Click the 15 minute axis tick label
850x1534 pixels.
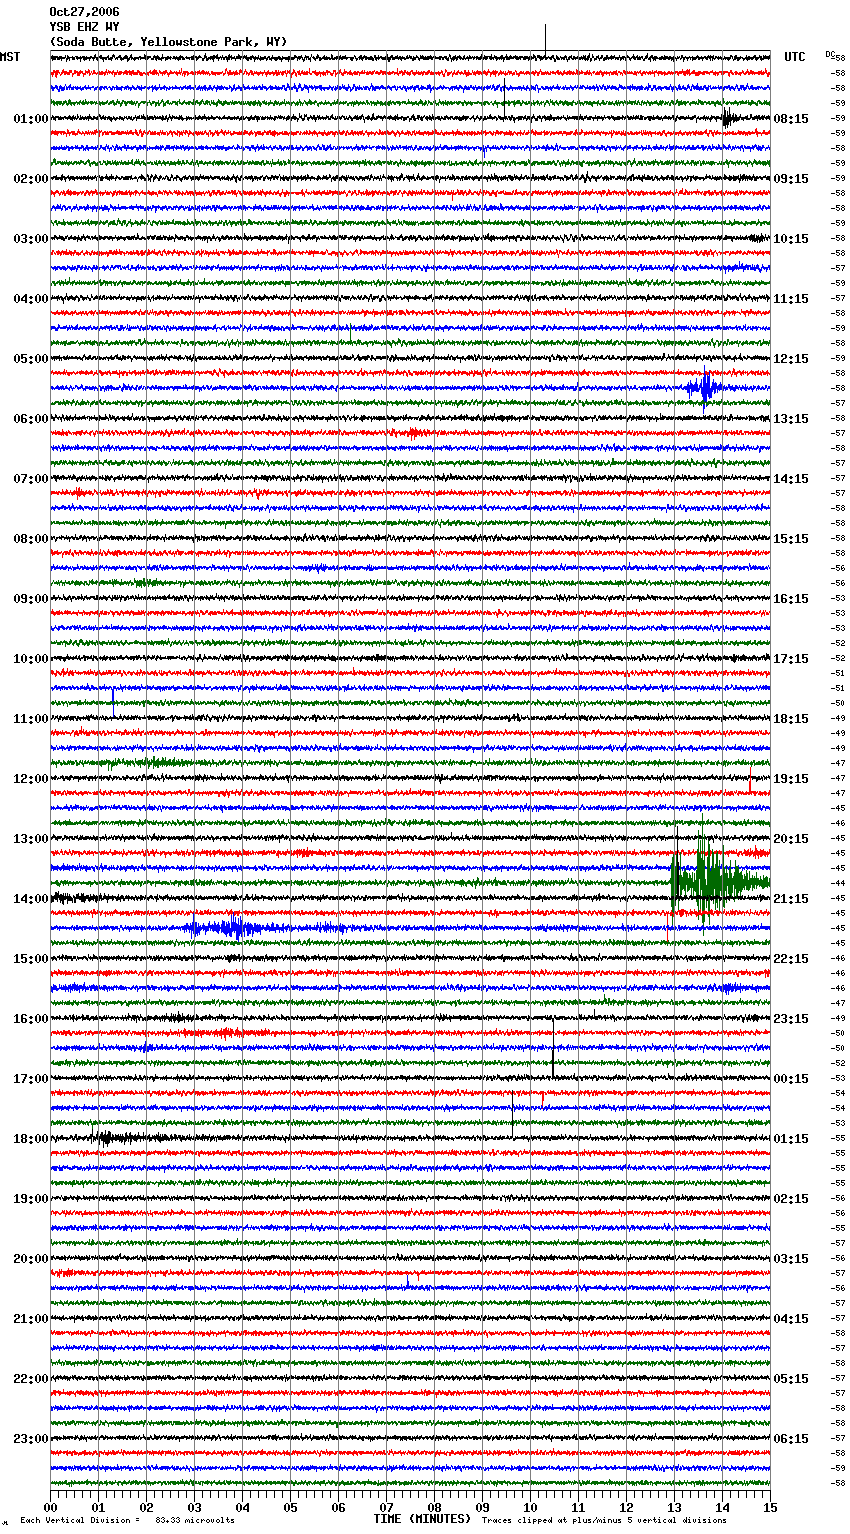[770, 1507]
